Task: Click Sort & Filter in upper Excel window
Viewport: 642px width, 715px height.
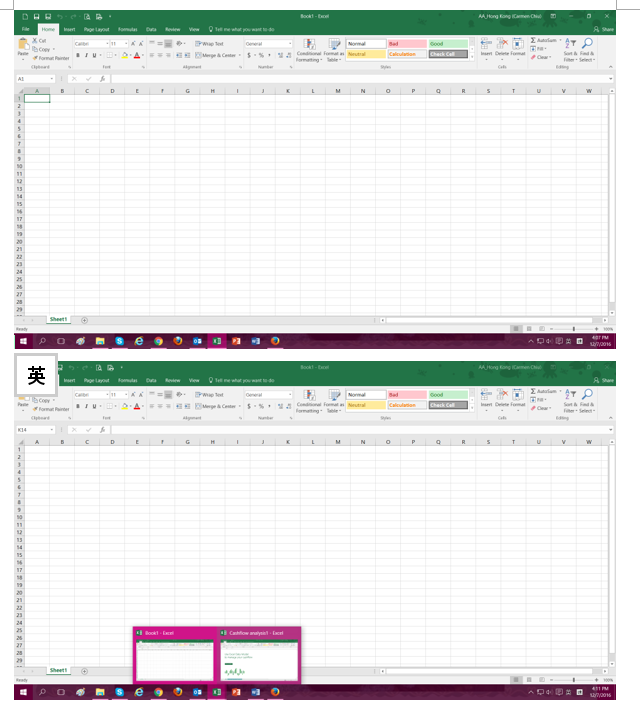Action: click(x=570, y=50)
